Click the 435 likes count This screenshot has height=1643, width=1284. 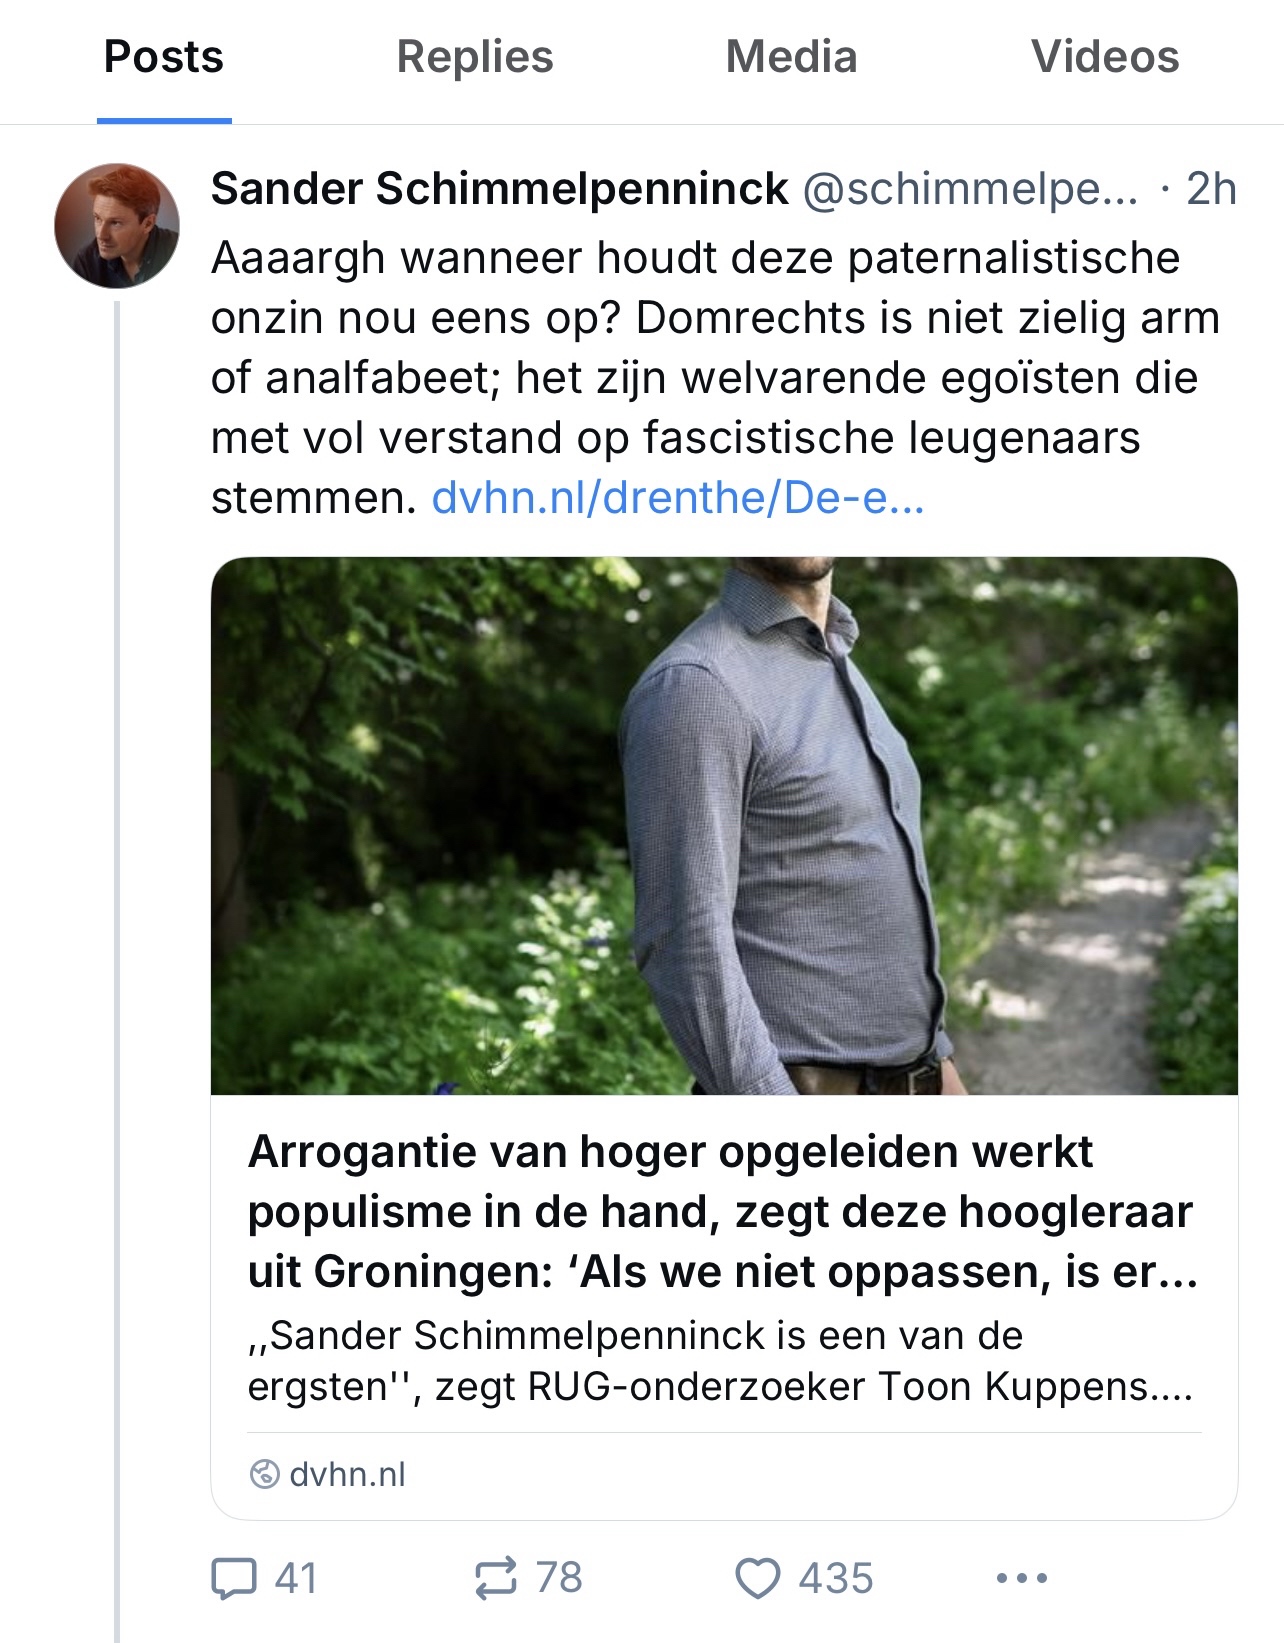(x=835, y=1578)
